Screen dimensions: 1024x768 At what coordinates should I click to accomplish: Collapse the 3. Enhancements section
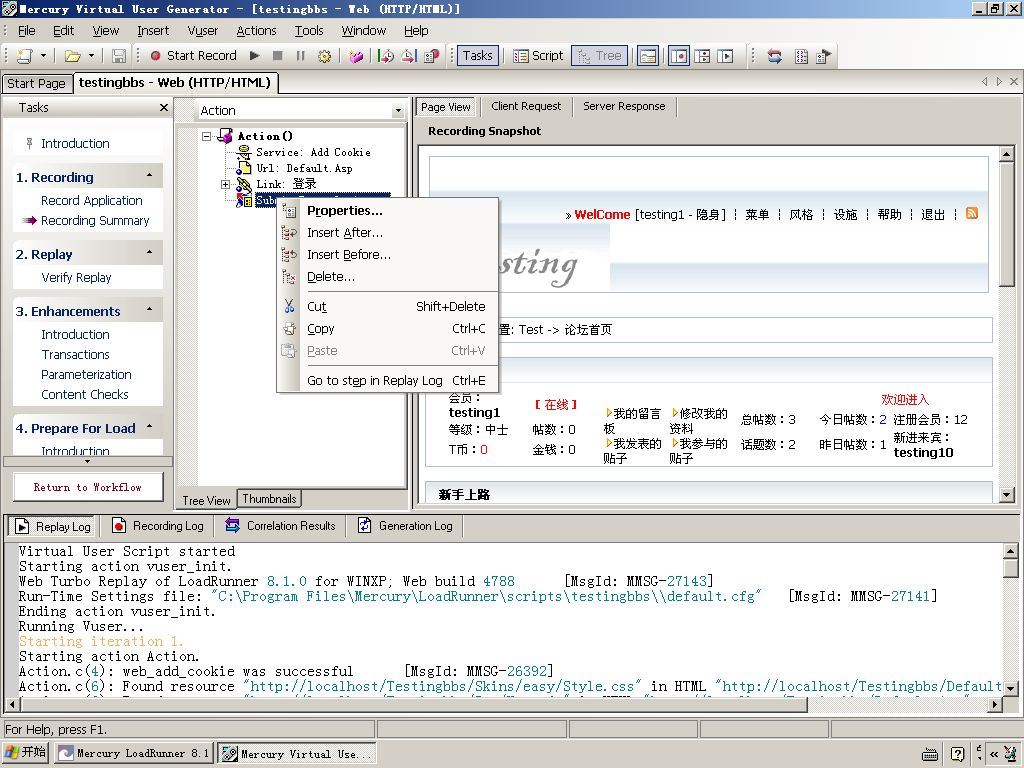tap(150, 310)
